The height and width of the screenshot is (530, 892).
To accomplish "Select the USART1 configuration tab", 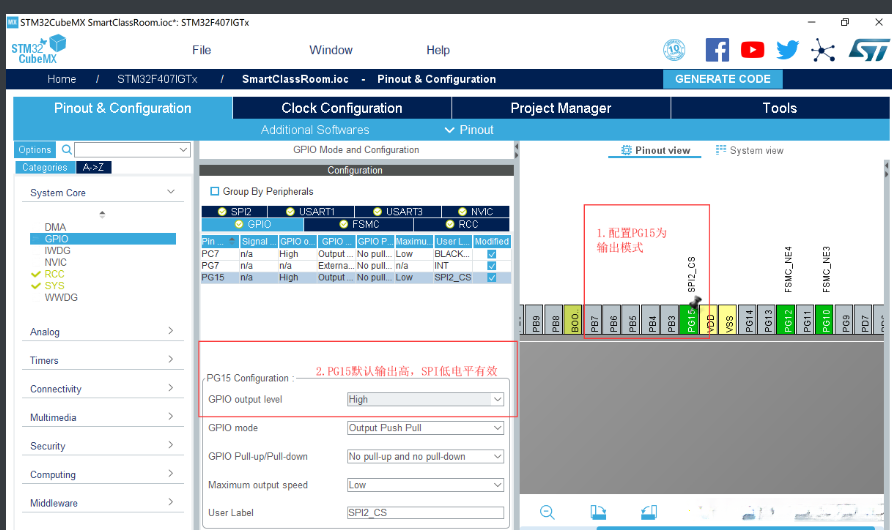I will pos(310,212).
